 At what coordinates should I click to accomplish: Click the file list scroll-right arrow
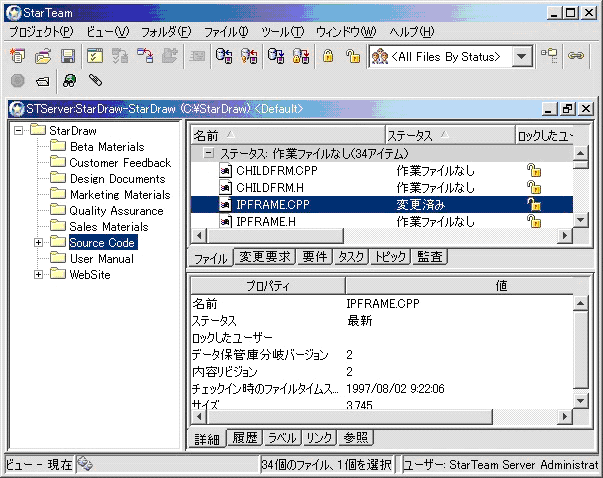point(565,235)
